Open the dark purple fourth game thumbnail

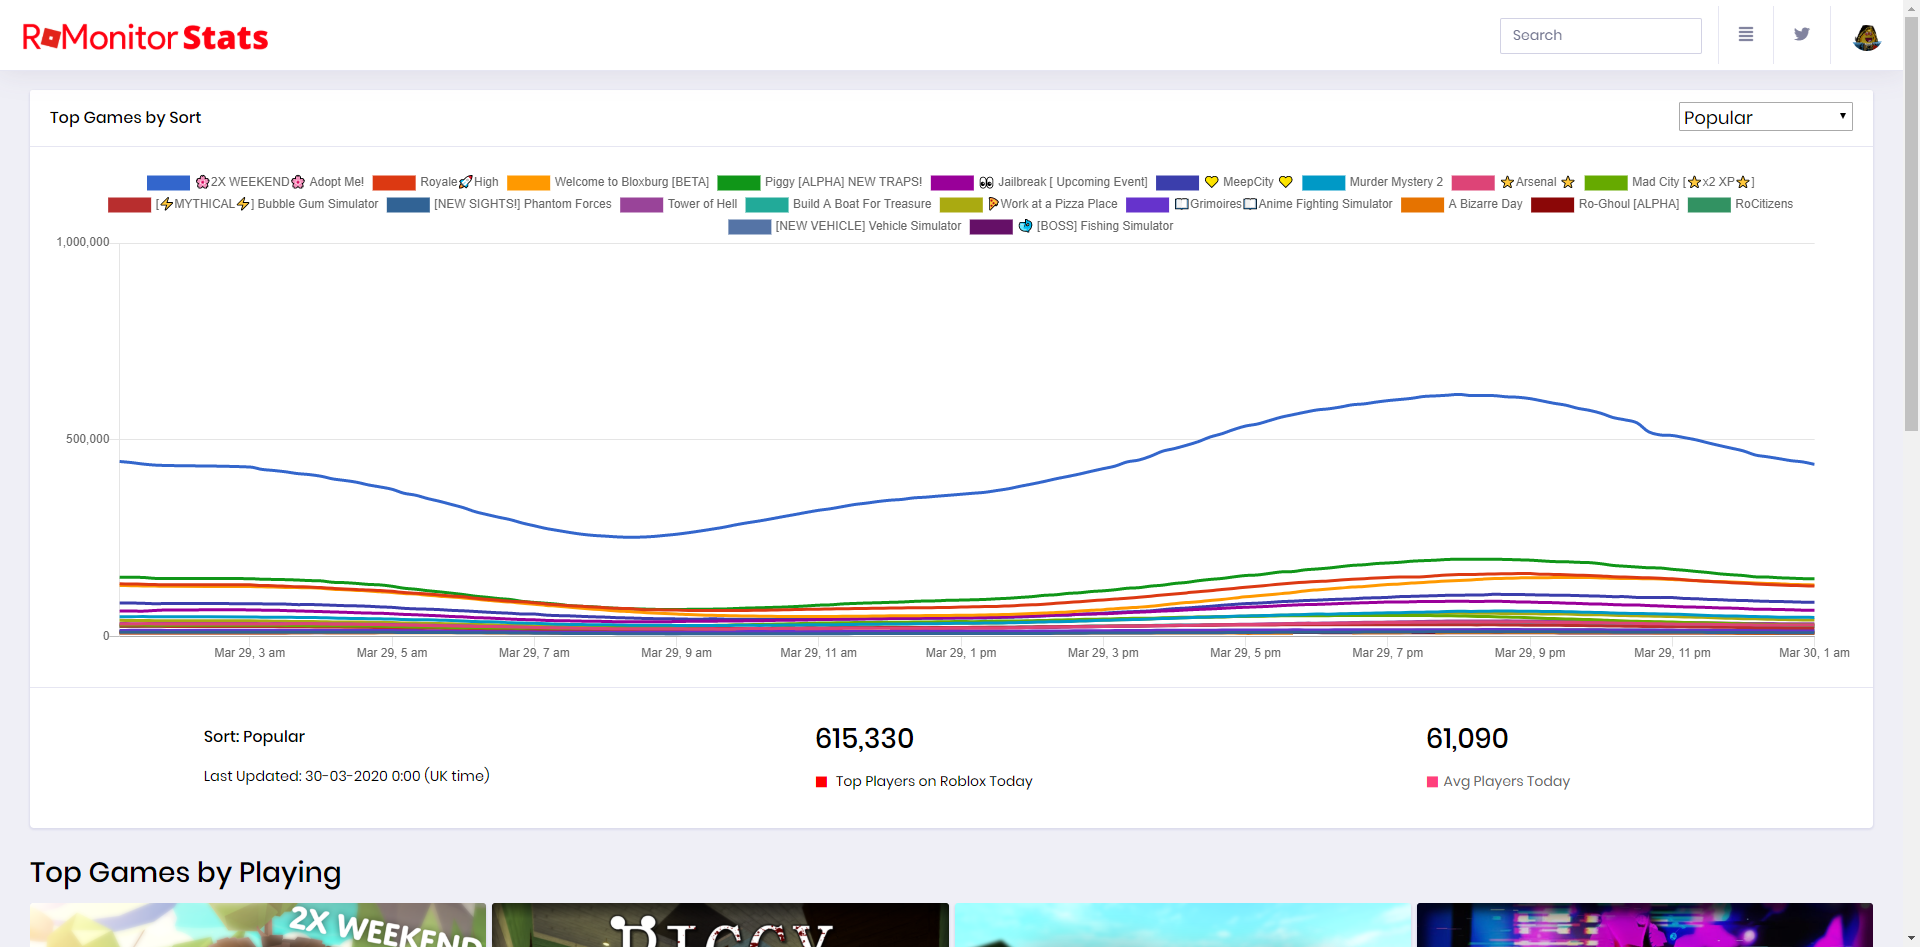click(1645, 925)
